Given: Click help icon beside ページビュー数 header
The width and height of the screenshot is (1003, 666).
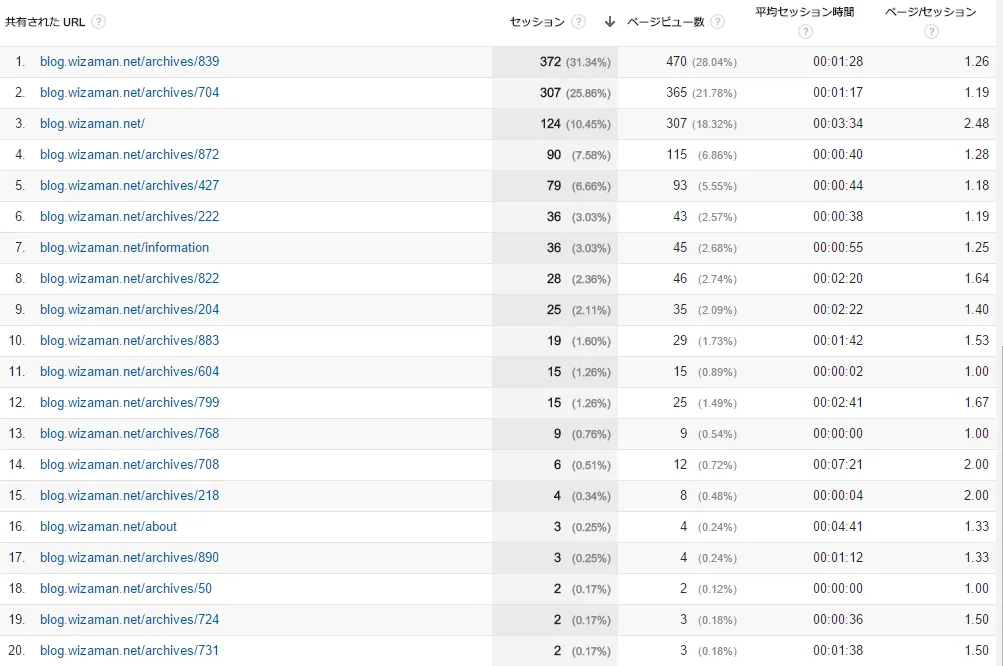Looking at the screenshot, I should [x=717, y=22].
